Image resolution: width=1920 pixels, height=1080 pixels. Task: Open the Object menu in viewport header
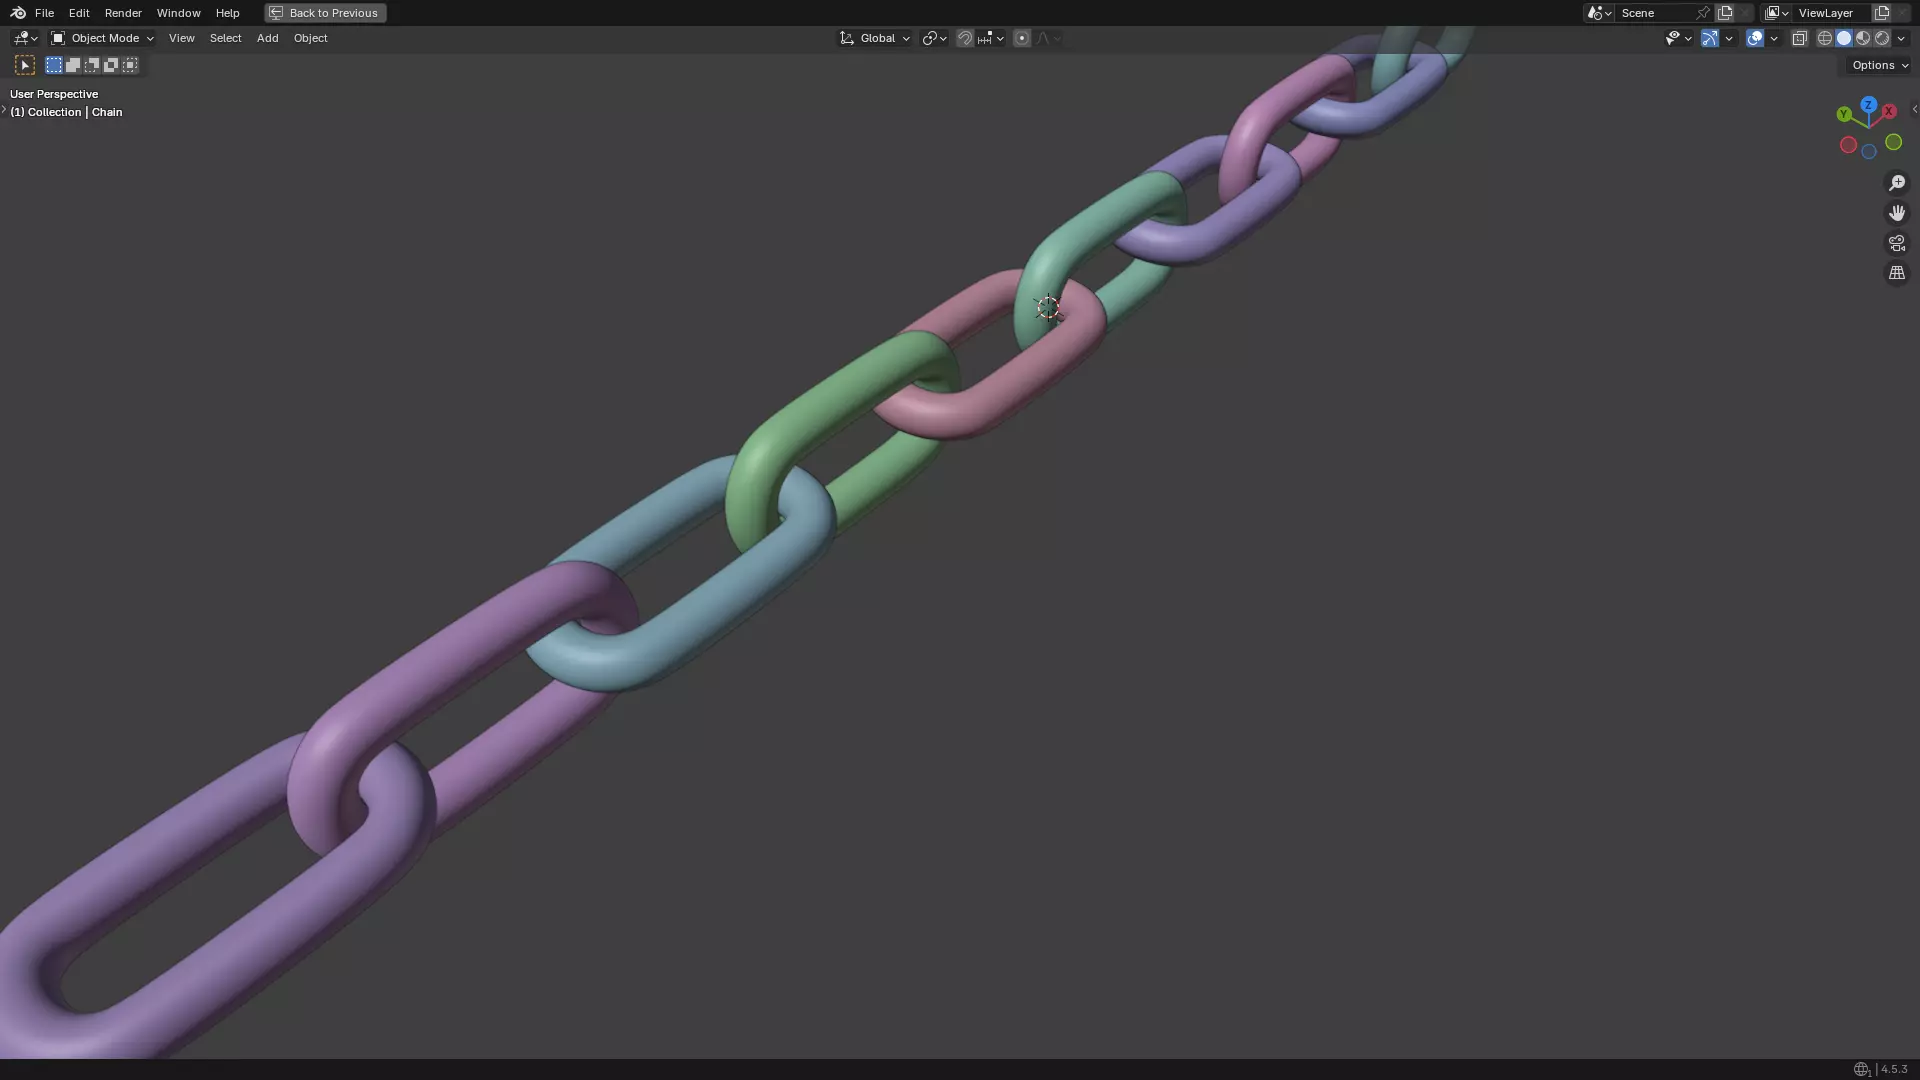310,38
